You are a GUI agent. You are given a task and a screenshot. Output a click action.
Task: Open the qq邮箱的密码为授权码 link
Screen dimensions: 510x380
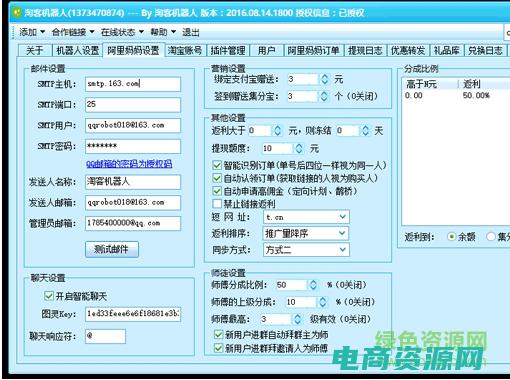[x=129, y=164]
